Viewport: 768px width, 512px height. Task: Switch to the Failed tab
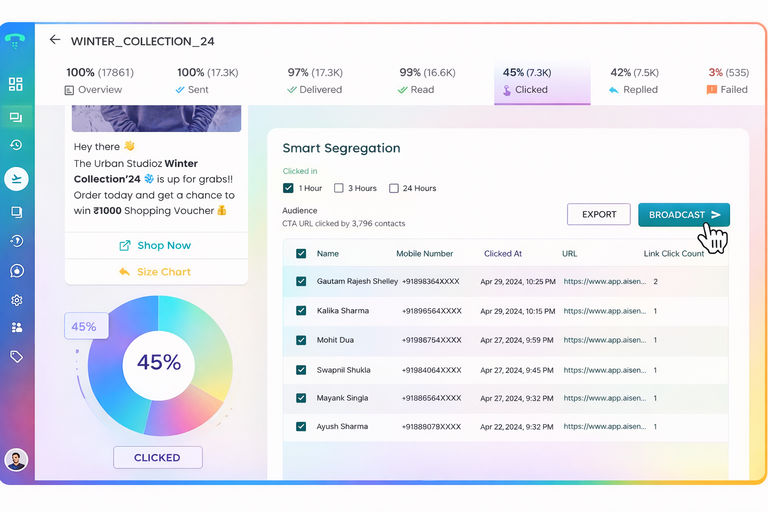pos(727,81)
